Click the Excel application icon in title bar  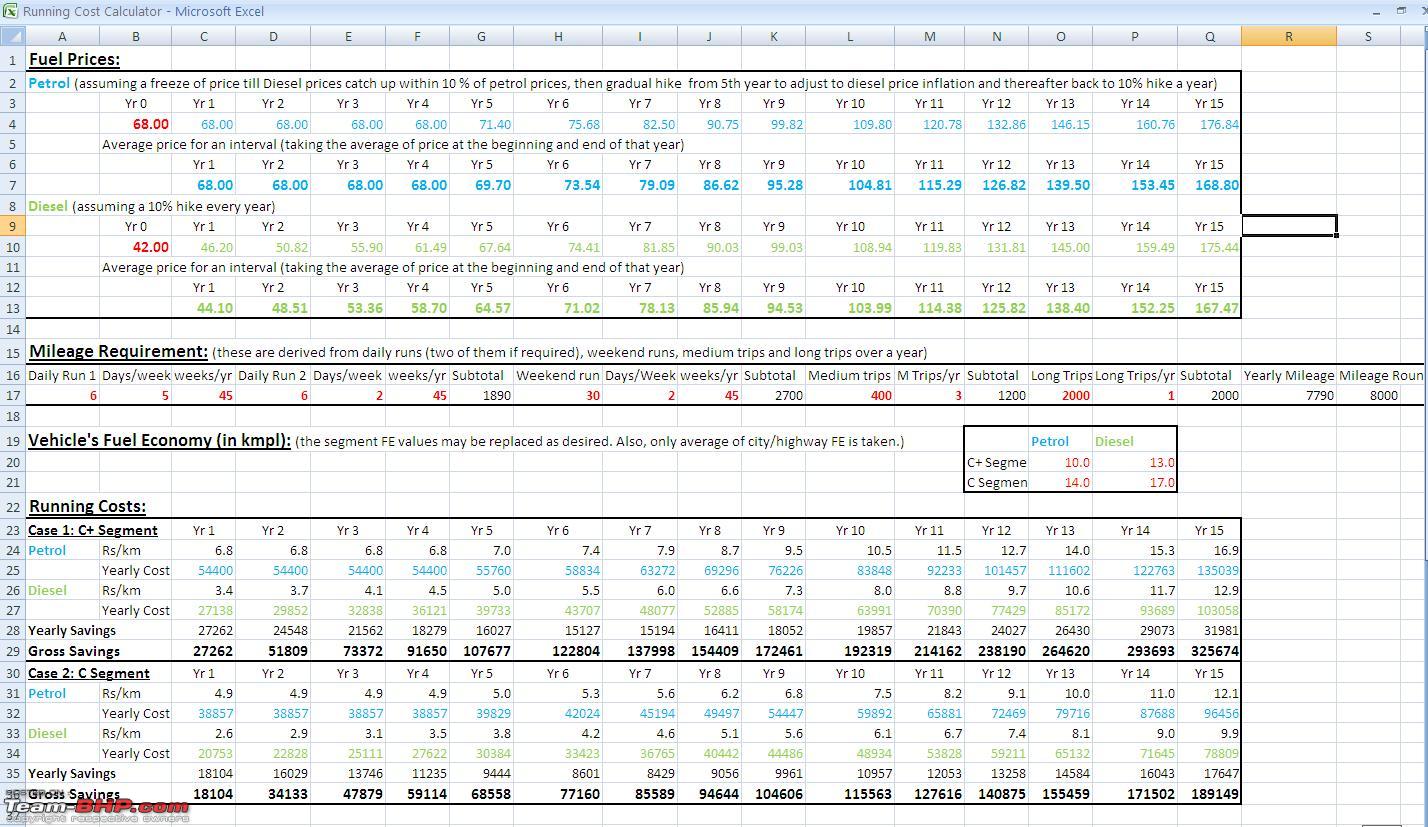click(x=10, y=11)
